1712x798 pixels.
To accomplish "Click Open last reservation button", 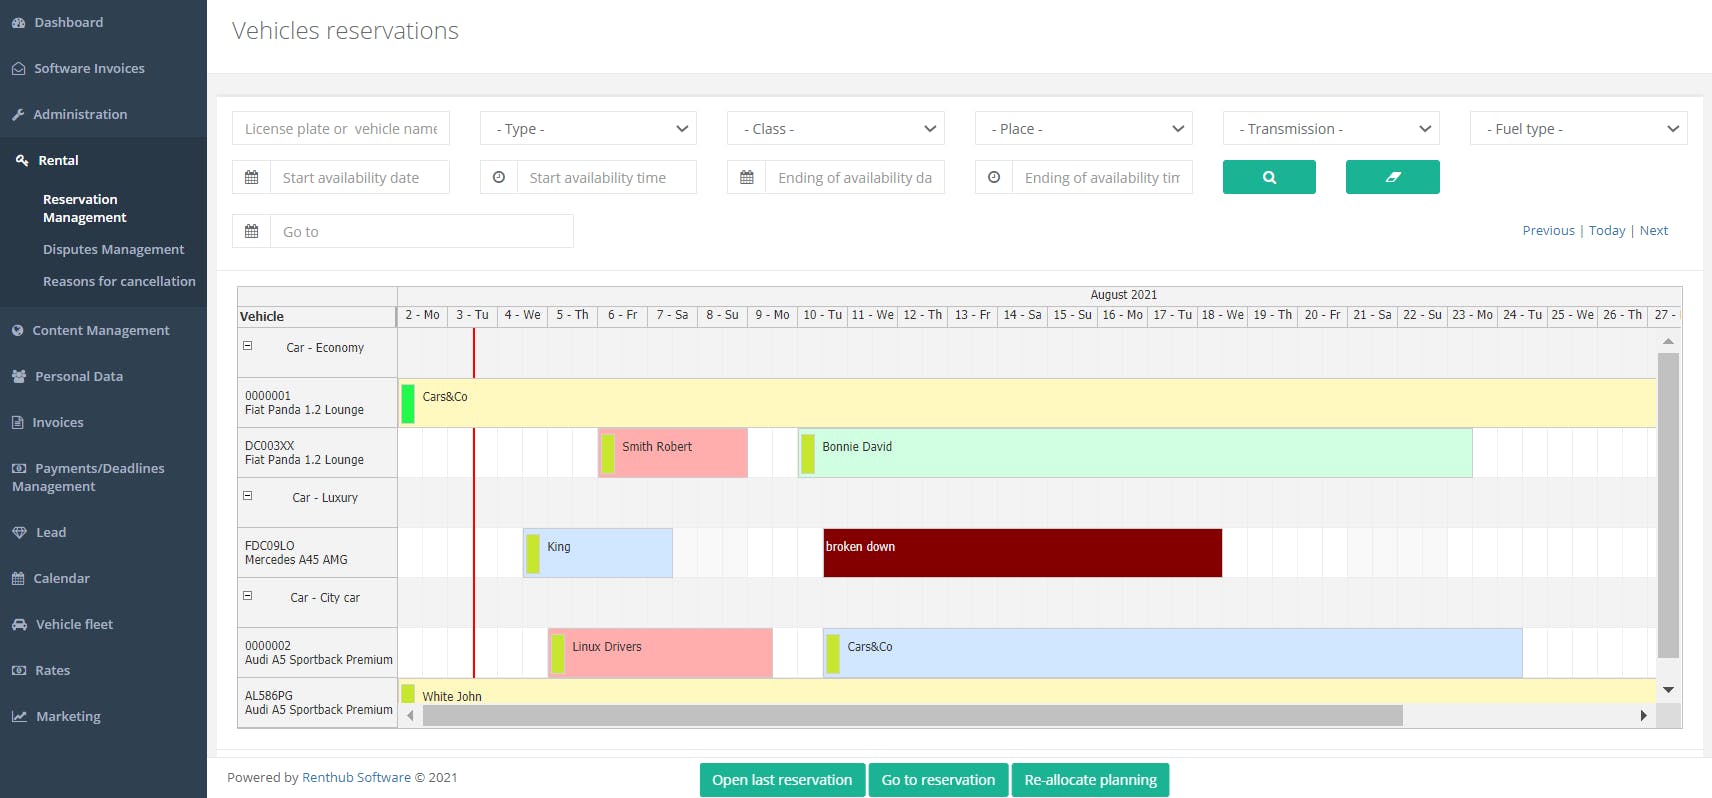I will pos(782,780).
